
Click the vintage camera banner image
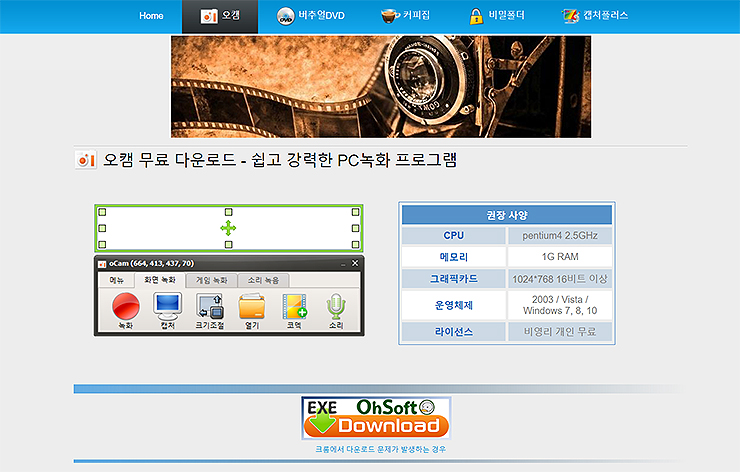pos(381,87)
